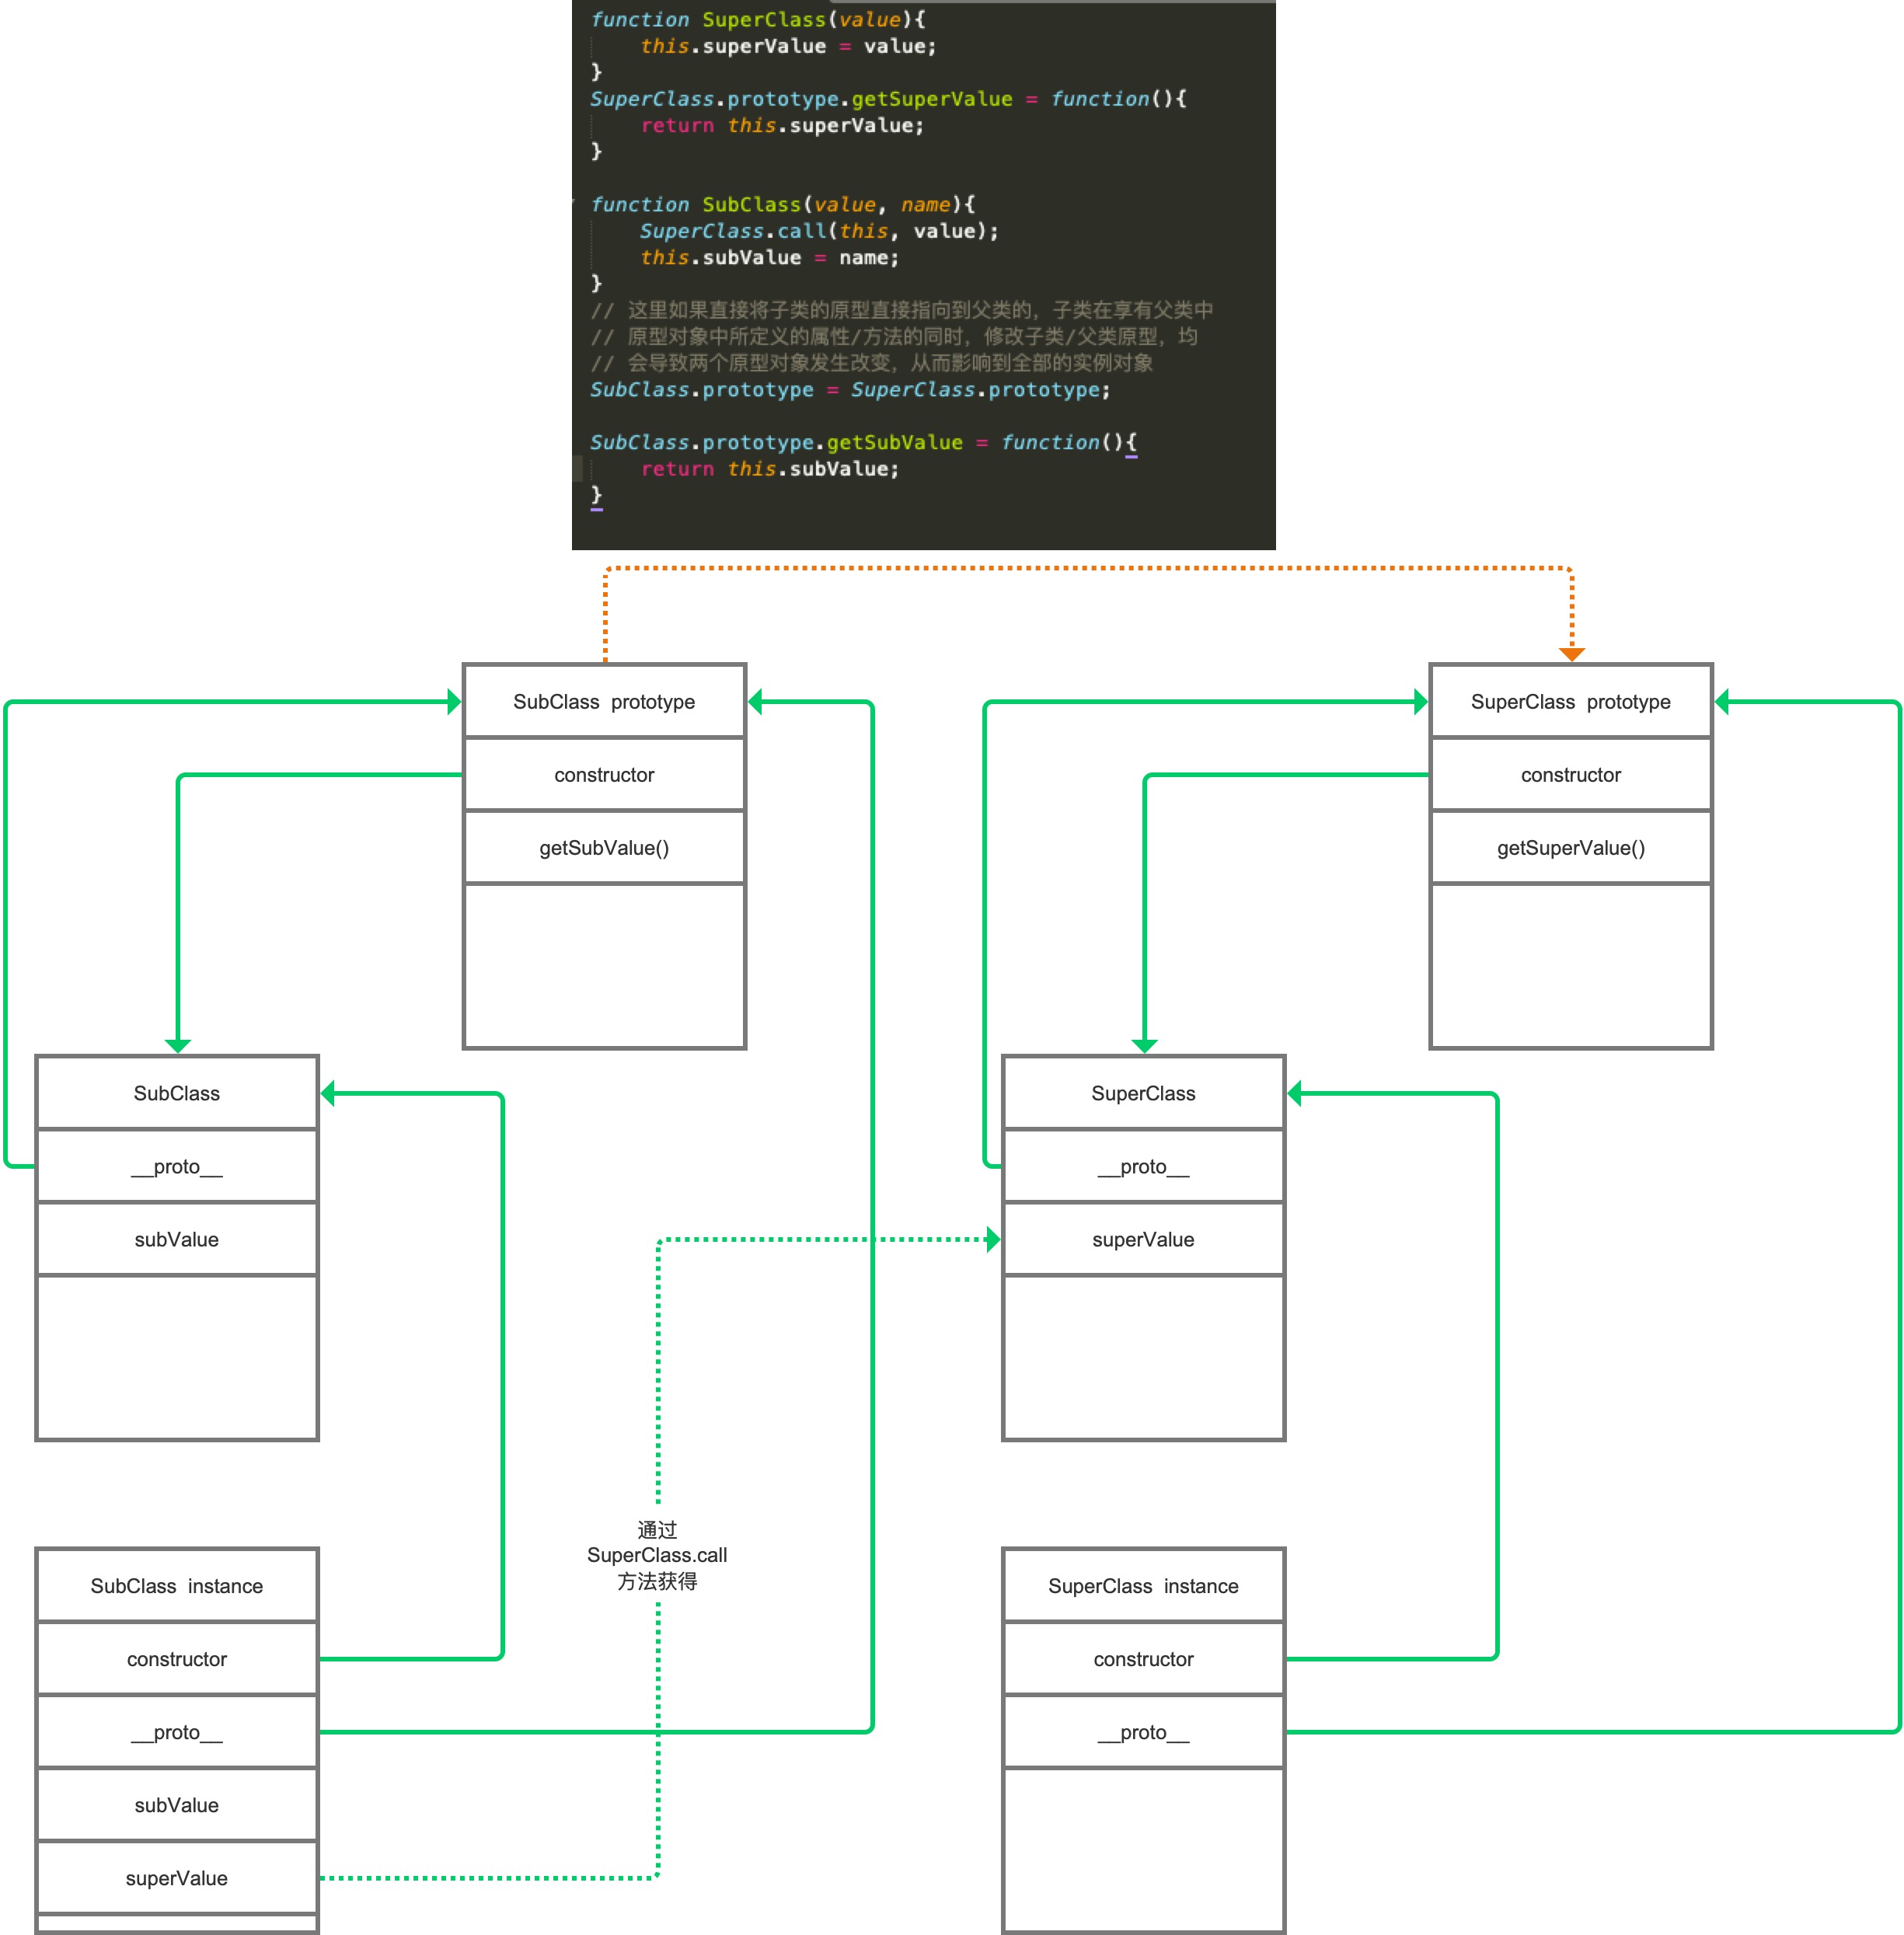
Task: Click the 'SuperClass.call(this, value);' line
Action: coord(819,231)
